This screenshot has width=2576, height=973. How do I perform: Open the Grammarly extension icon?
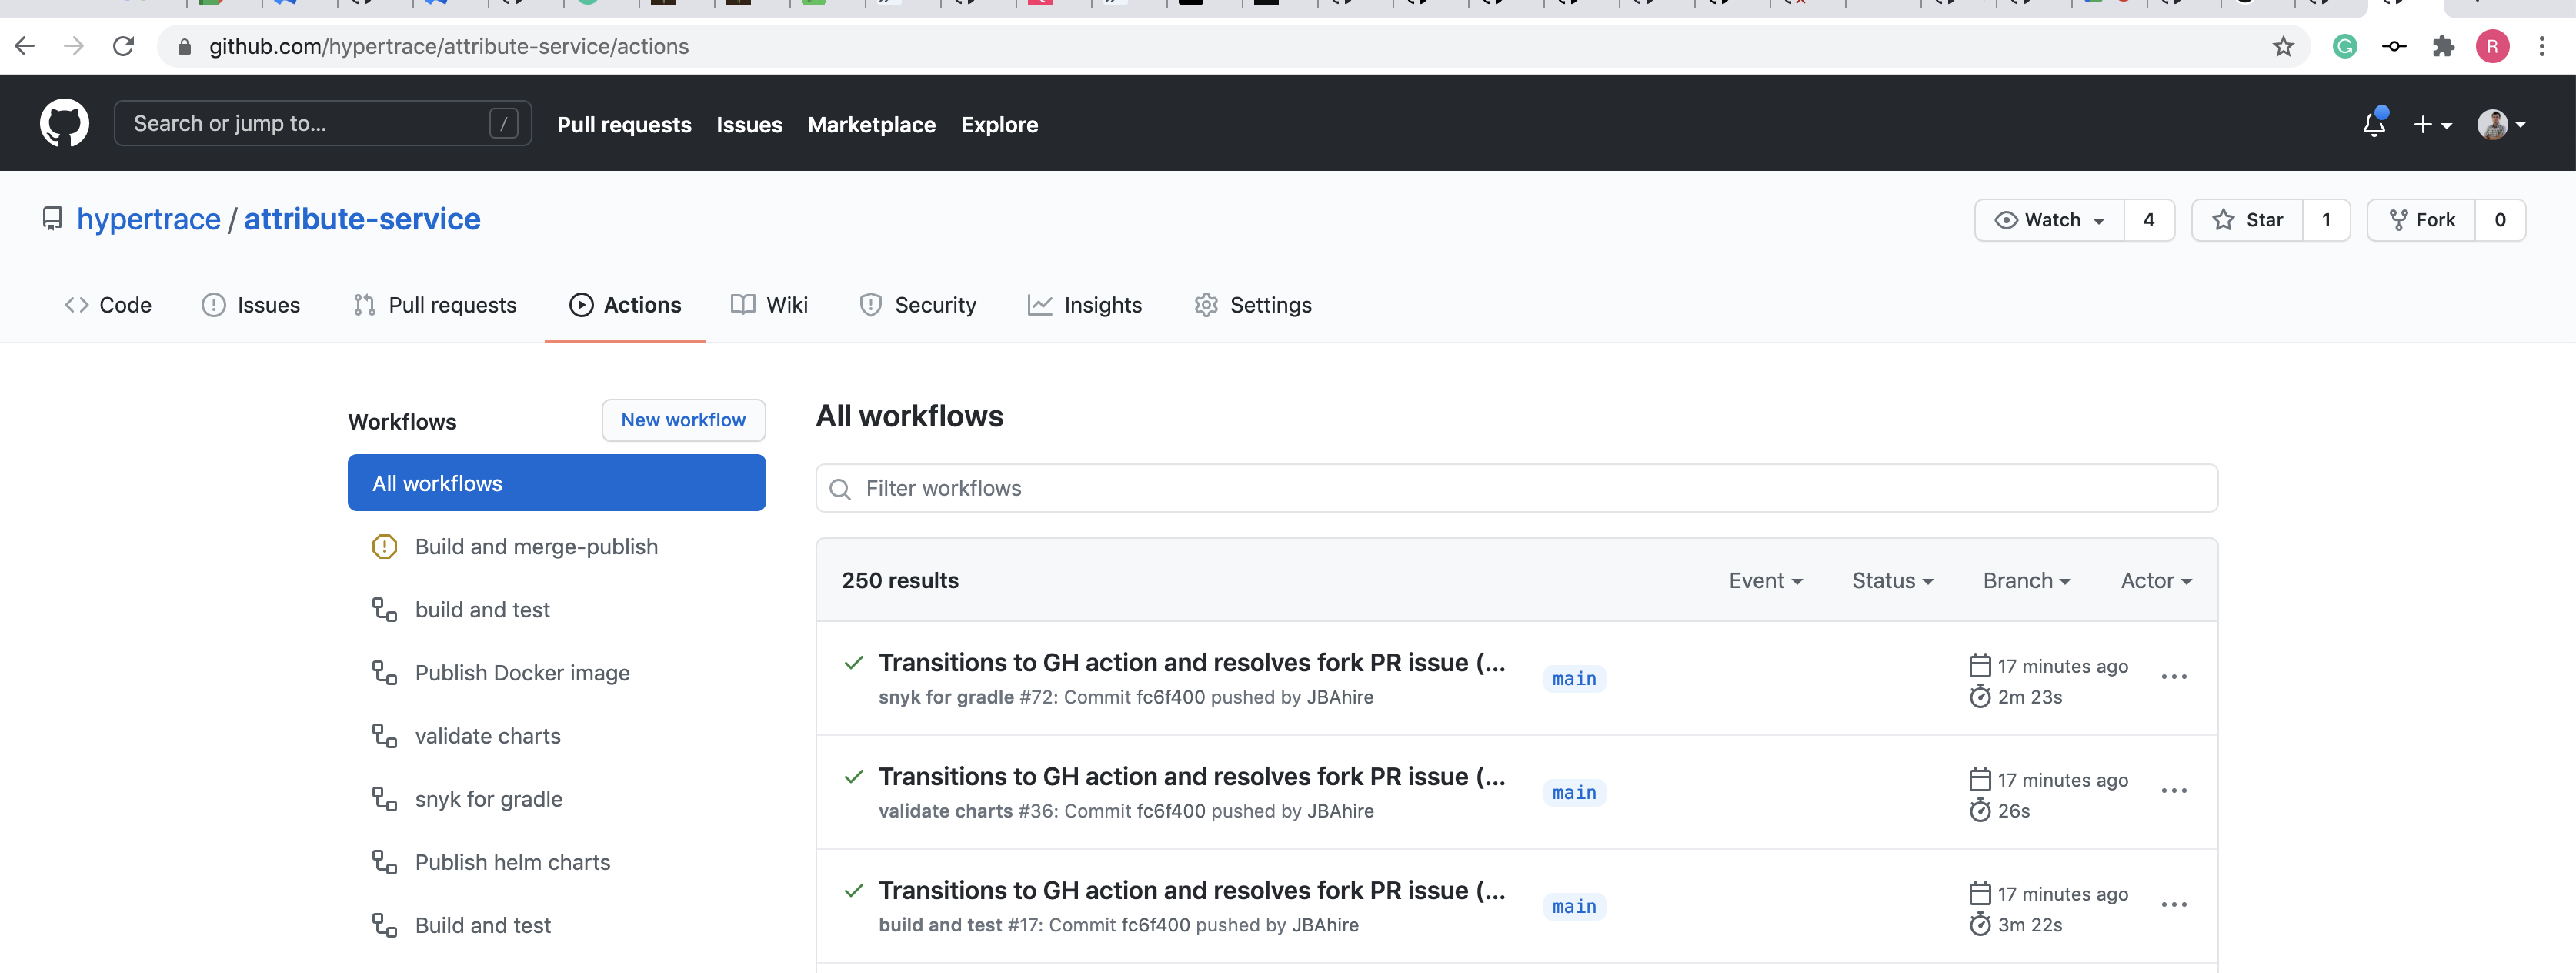2345,46
